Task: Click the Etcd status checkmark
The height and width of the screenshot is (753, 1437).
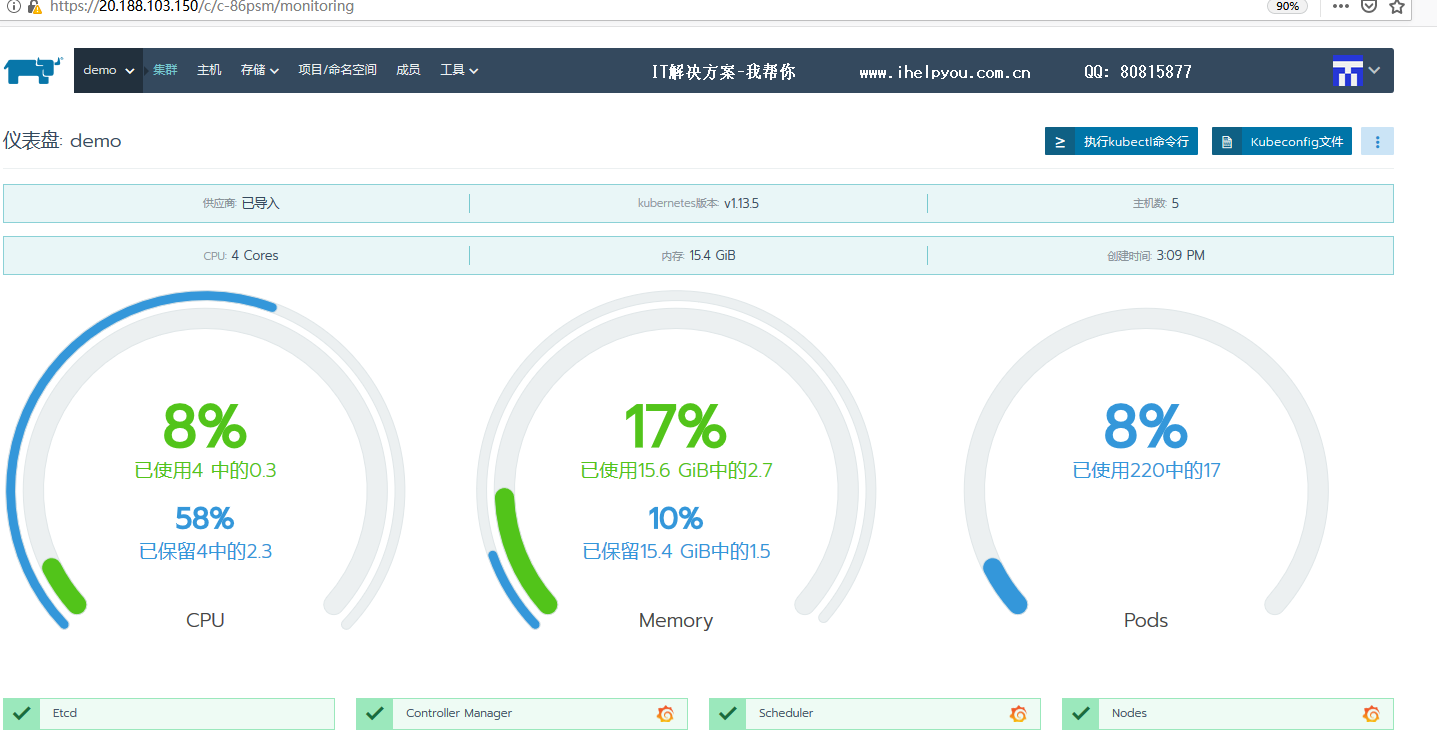Action: 21,714
